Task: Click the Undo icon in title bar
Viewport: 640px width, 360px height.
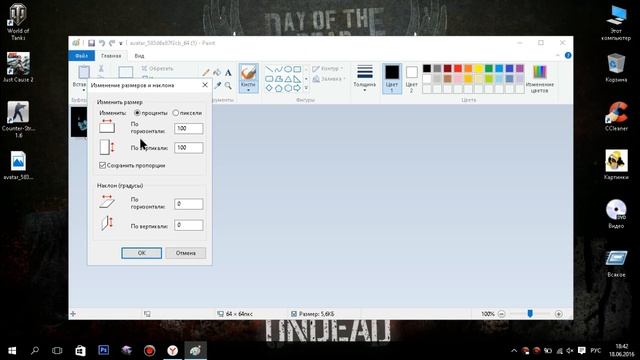Action: (102, 43)
